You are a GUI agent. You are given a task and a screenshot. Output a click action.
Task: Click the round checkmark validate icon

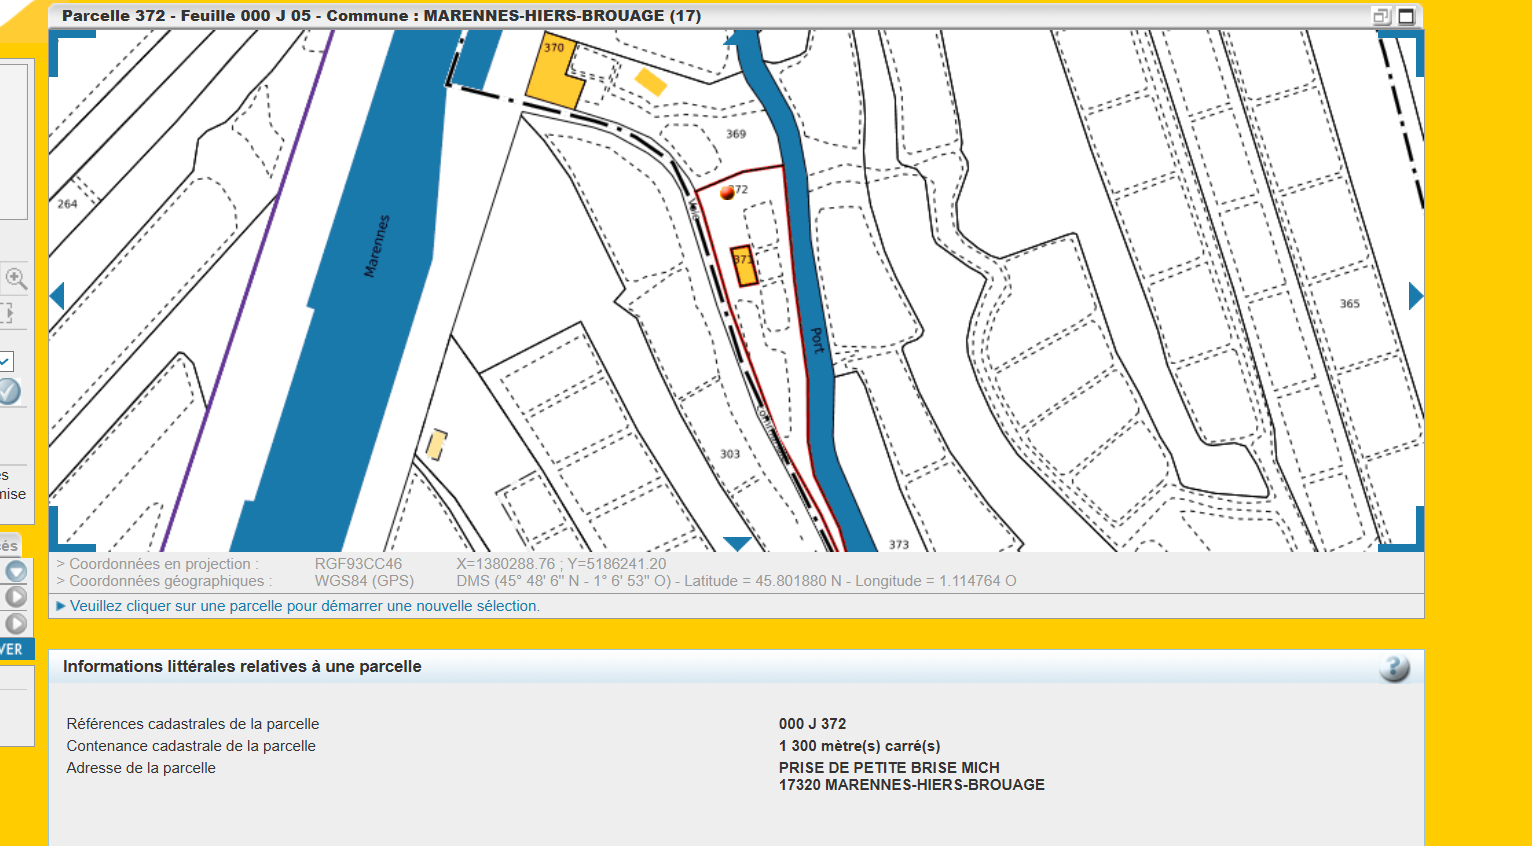[x=8, y=391]
